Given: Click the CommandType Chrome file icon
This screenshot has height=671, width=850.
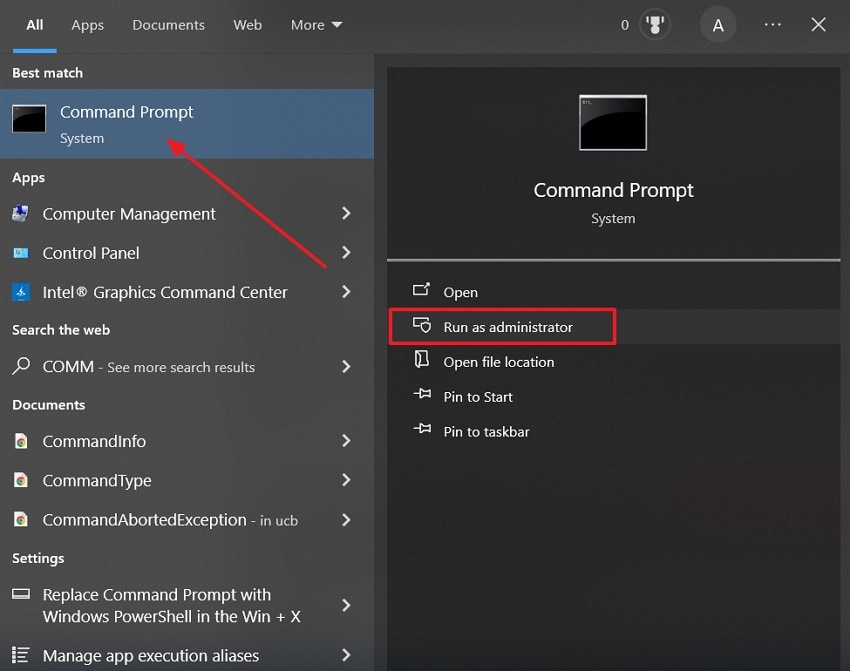Looking at the screenshot, I should pos(21,480).
